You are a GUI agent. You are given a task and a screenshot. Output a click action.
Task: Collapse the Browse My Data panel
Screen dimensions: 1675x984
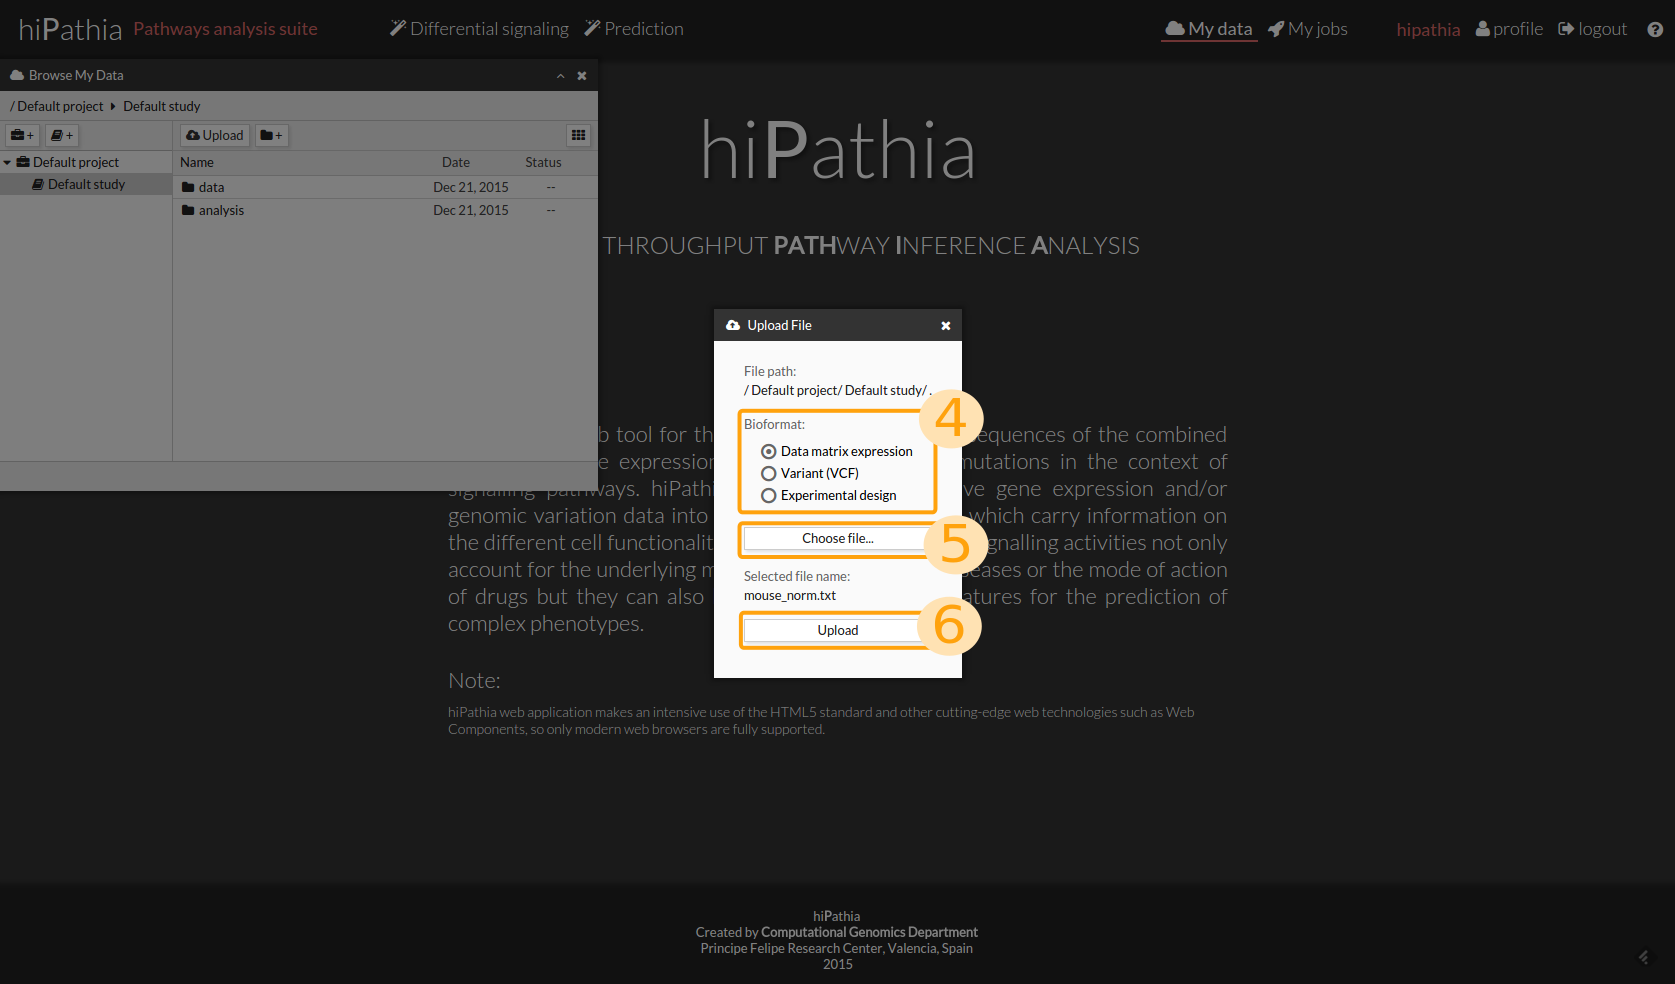560,76
